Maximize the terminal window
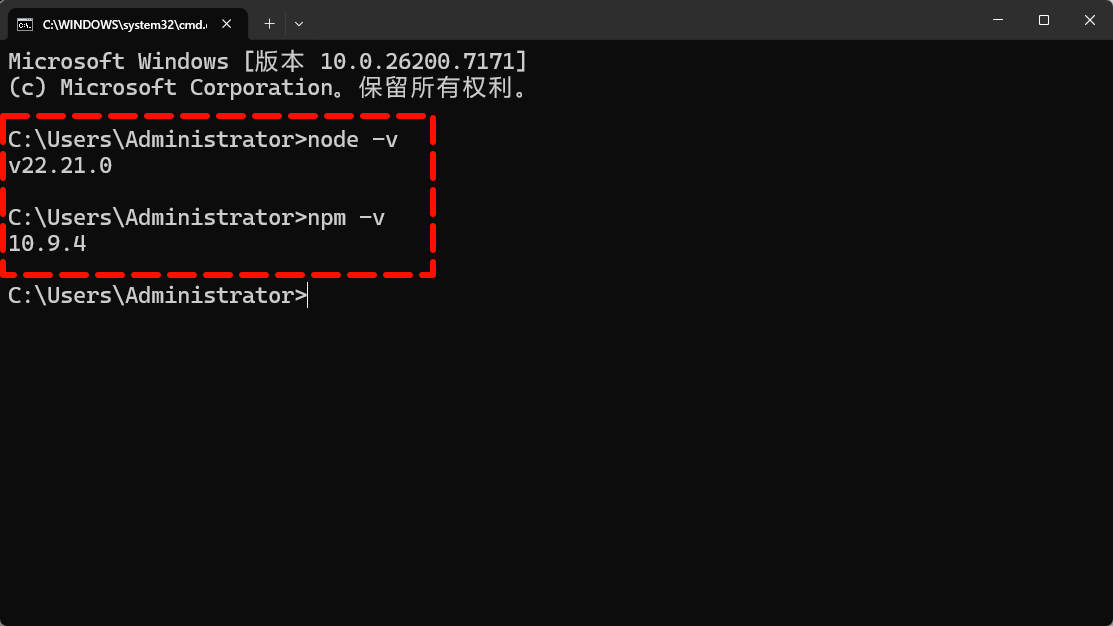 (x=1044, y=20)
